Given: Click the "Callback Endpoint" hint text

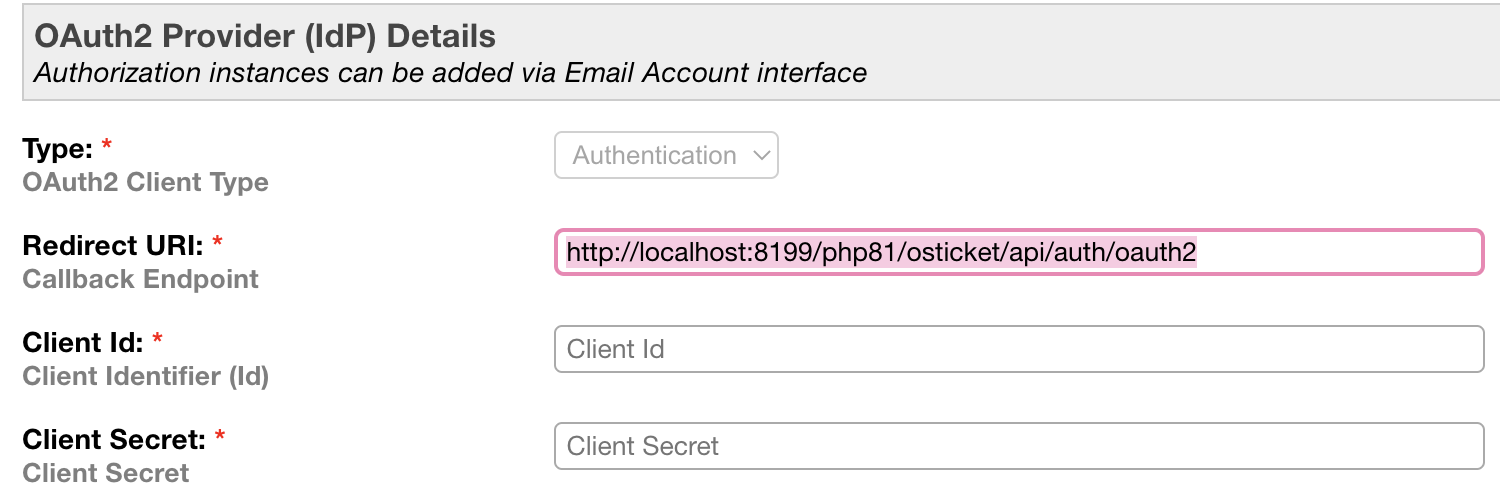Looking at the screenshot, I should click(140, 279).
